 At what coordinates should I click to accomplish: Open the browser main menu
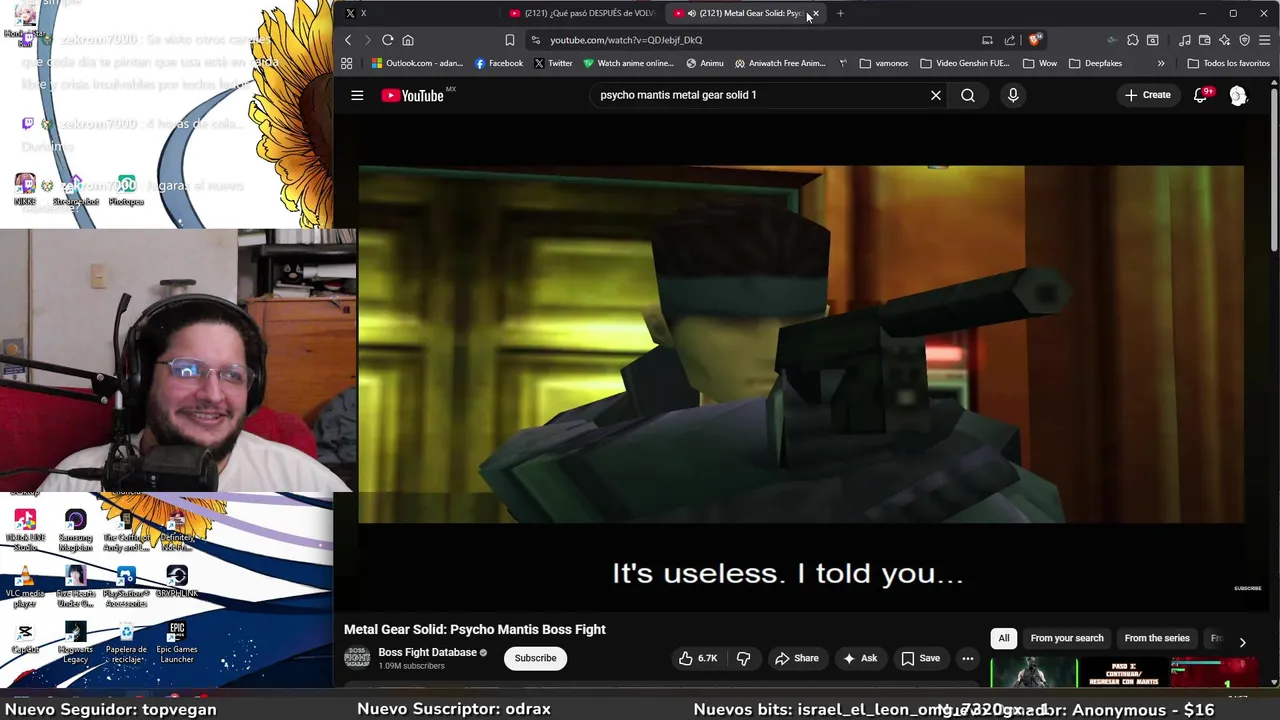(x=1264, y=40)
